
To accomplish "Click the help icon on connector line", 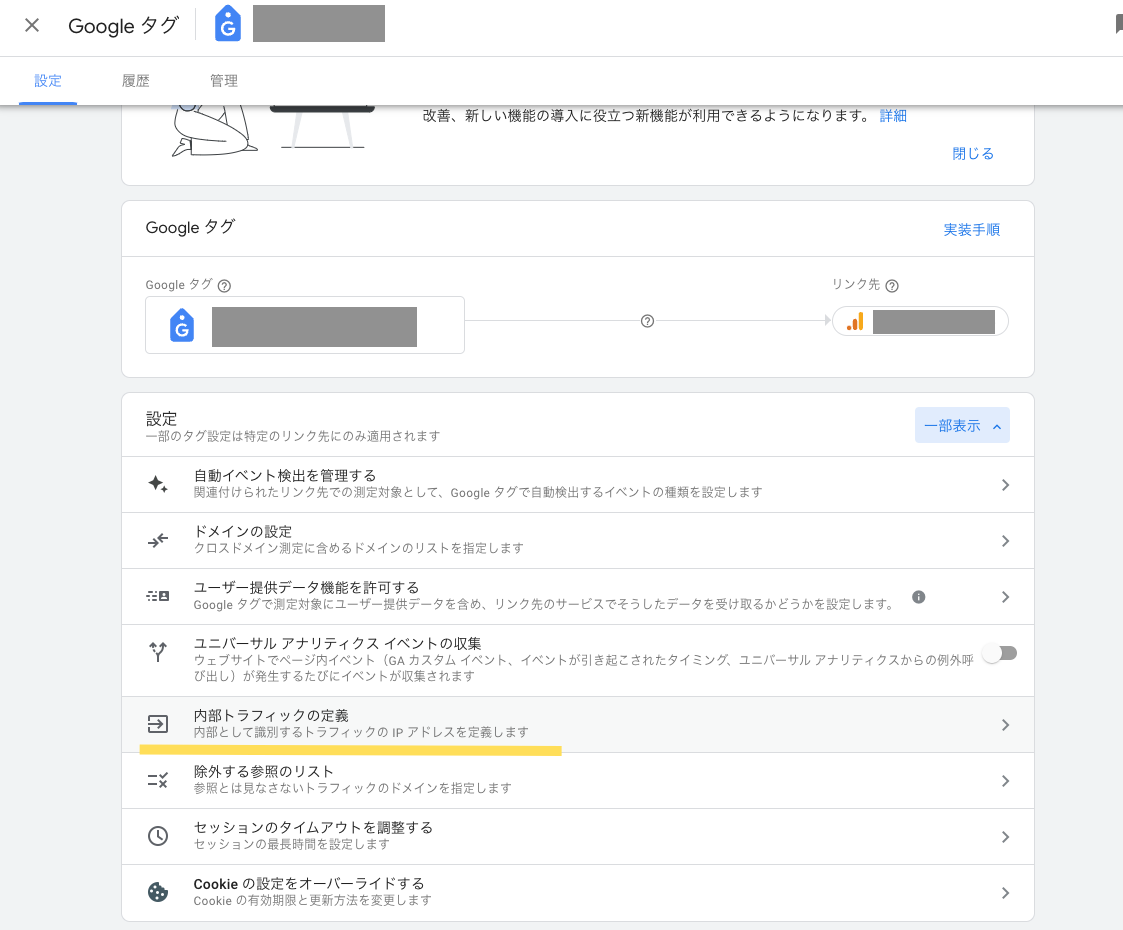I will [647, 321].
